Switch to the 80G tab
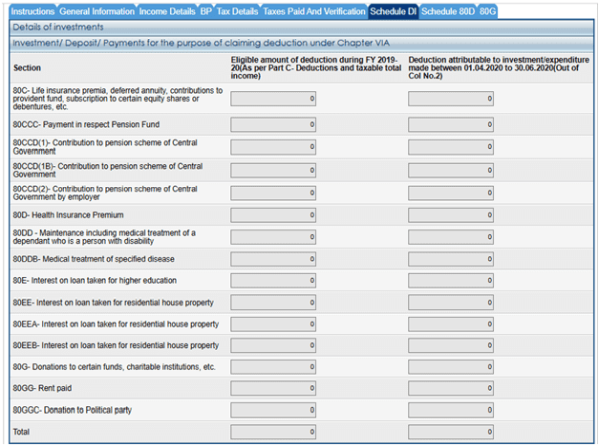The image size is (600, 446). point(487,11)
